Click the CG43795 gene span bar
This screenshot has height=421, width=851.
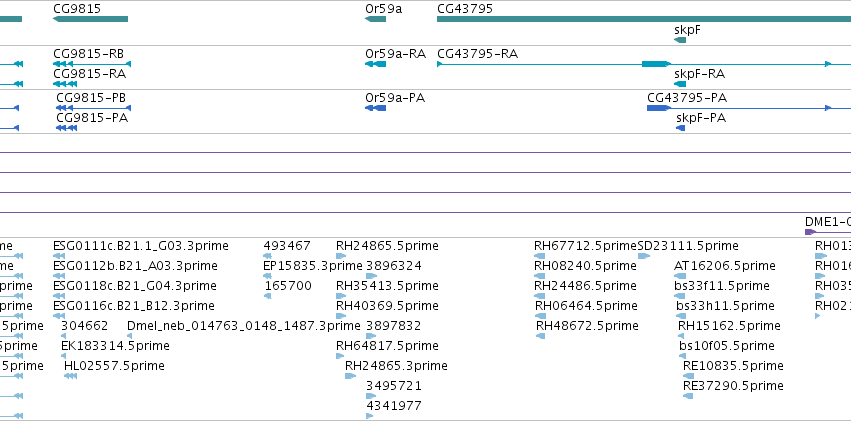644,19
